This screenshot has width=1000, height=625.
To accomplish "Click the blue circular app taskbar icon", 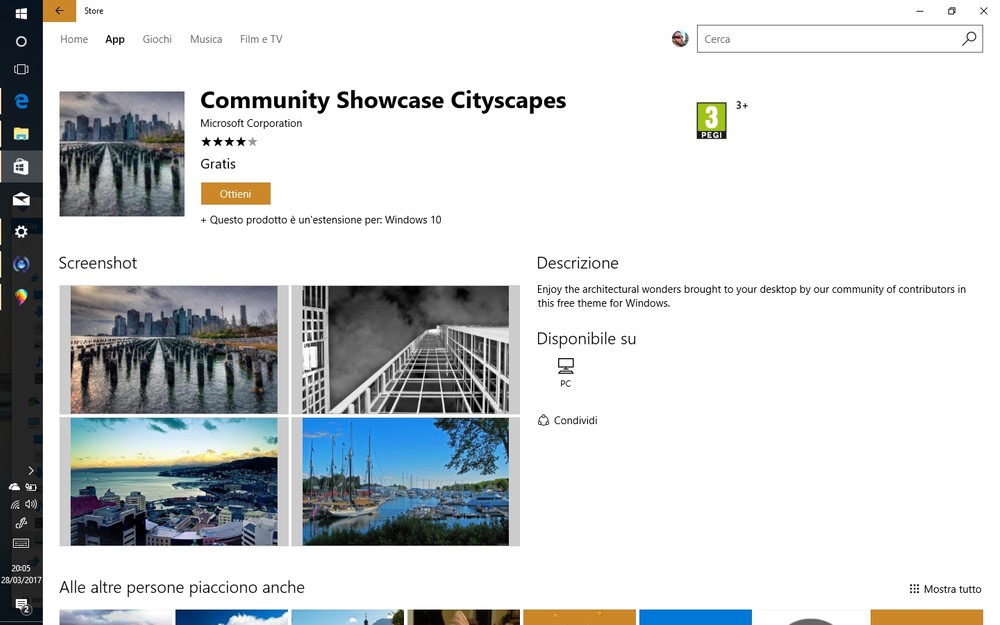I will tap(21, 264).
